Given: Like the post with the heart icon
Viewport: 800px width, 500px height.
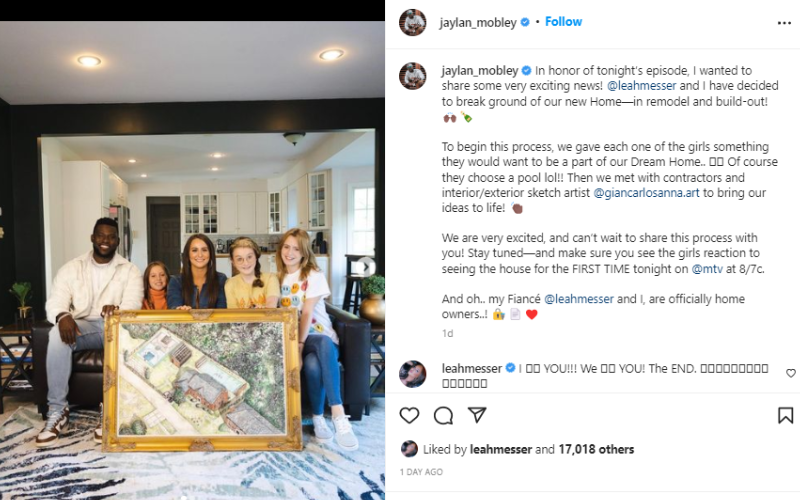Looking at the screenshot, I should pos(409,416).
